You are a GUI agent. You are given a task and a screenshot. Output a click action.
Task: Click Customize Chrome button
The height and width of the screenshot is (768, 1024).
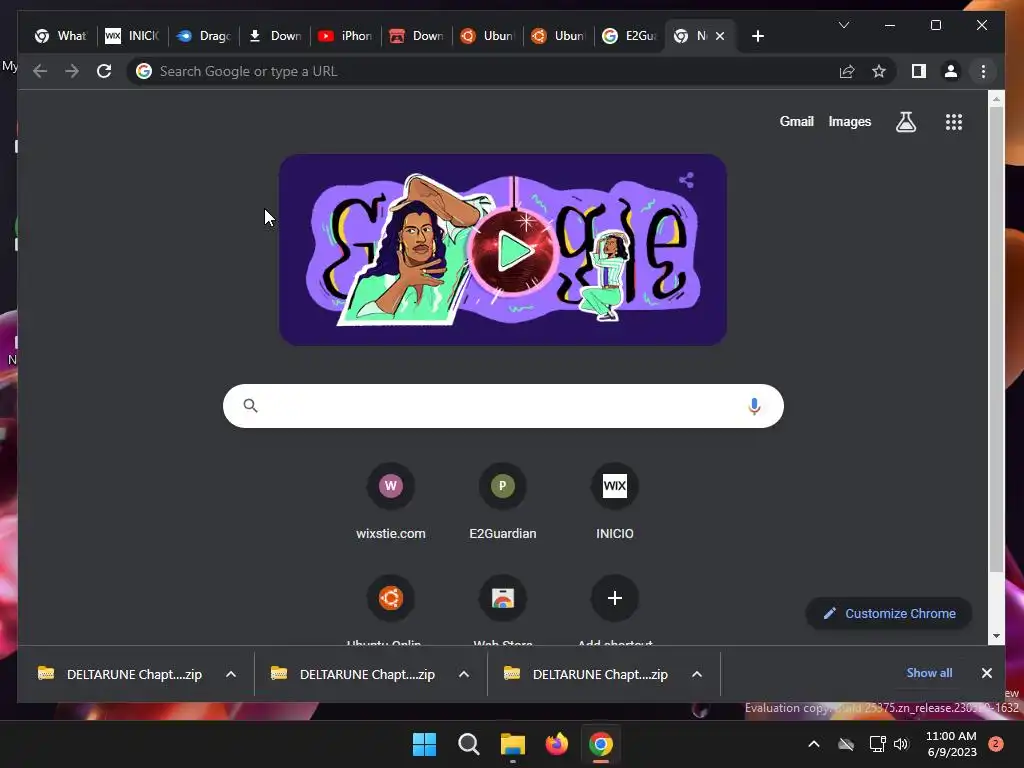[x=889, y=613]
